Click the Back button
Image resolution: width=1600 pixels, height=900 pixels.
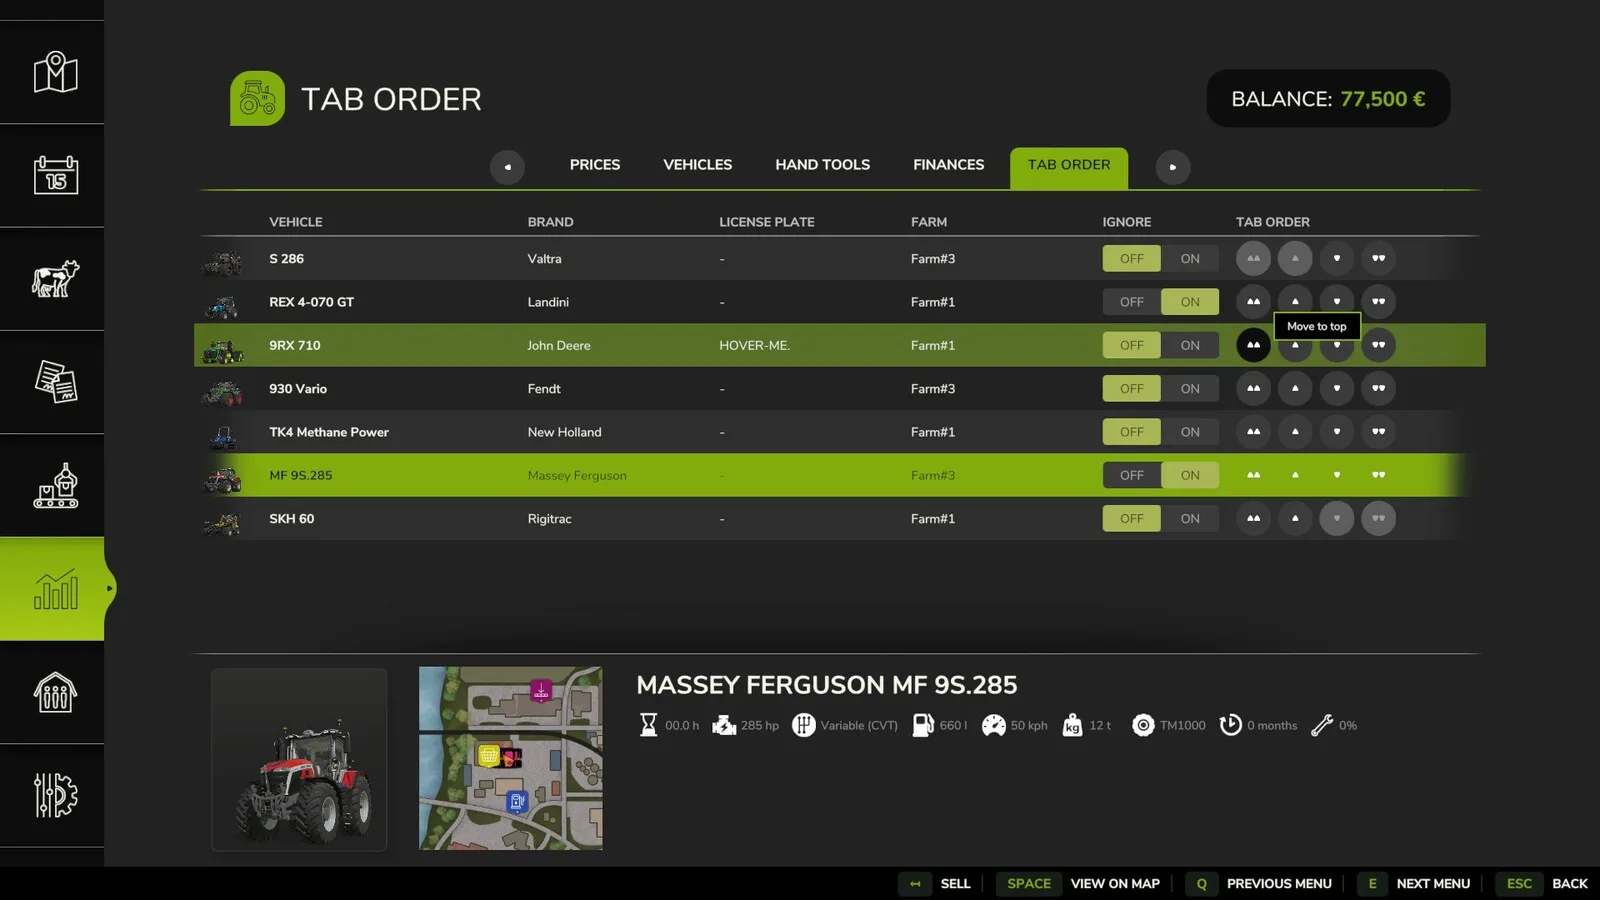point(1542,883)
